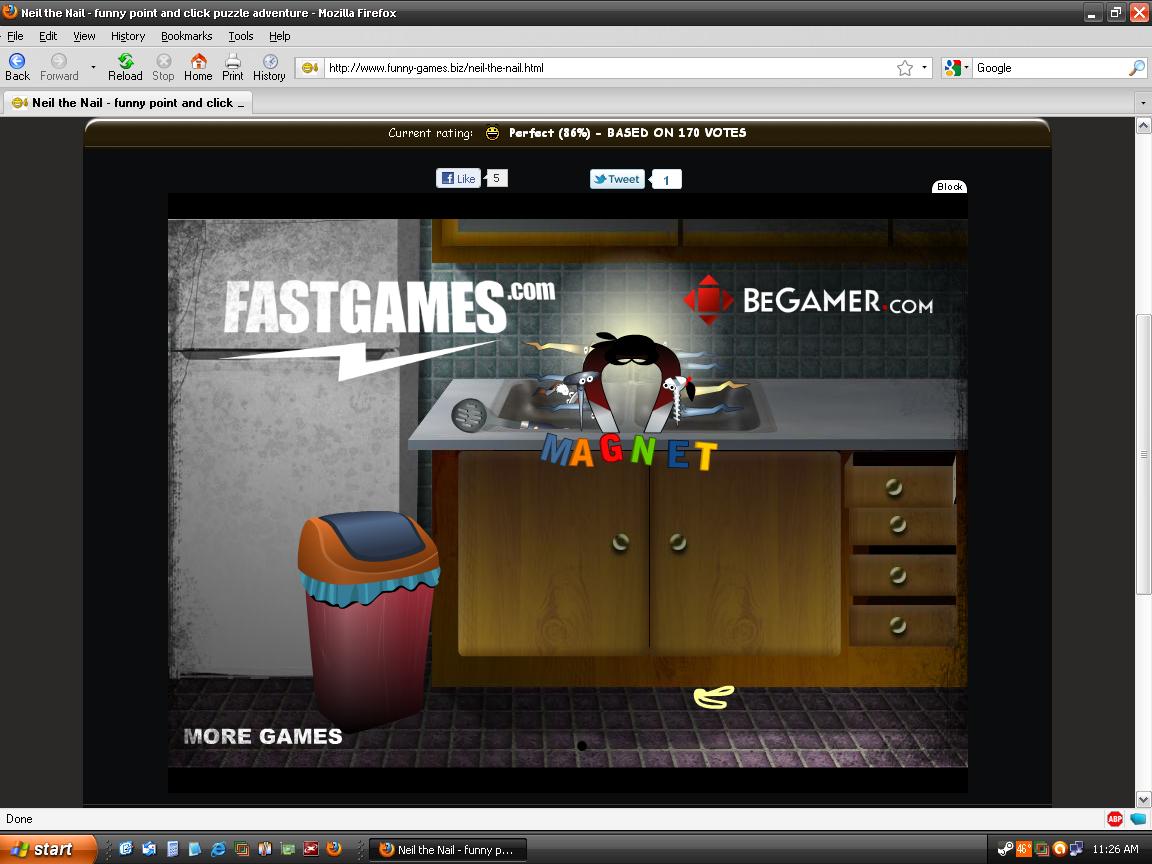1152x864 pixels.
Task: Click the Perfect (86%) rating text
Action: pos(550,133)
